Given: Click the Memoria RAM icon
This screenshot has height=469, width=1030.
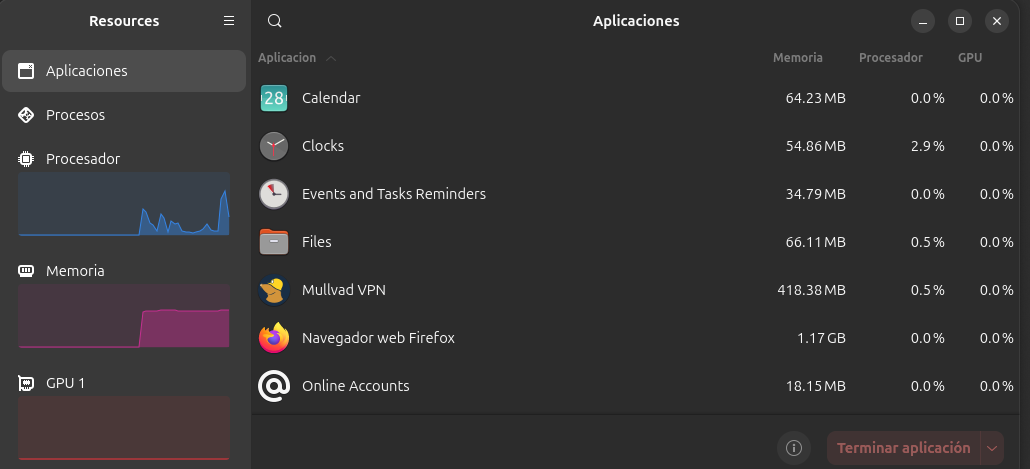Looking at the screenshot, I should (26, 271).
